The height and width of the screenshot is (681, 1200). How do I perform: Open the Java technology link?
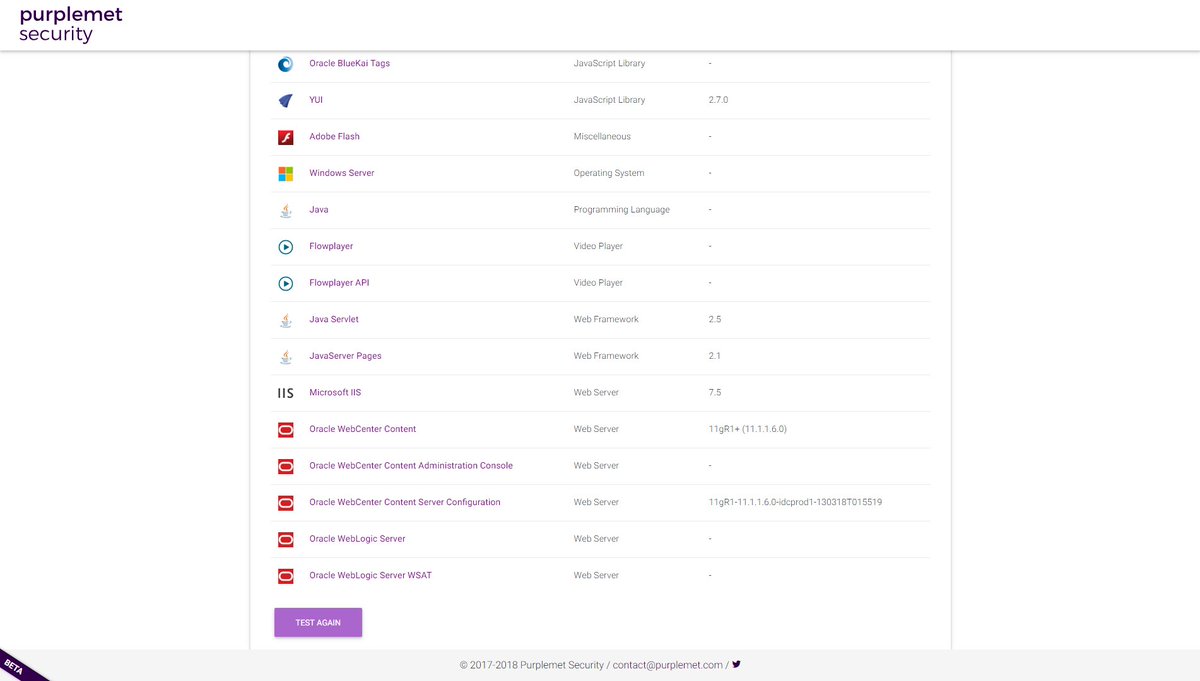[x=319, y=210]
